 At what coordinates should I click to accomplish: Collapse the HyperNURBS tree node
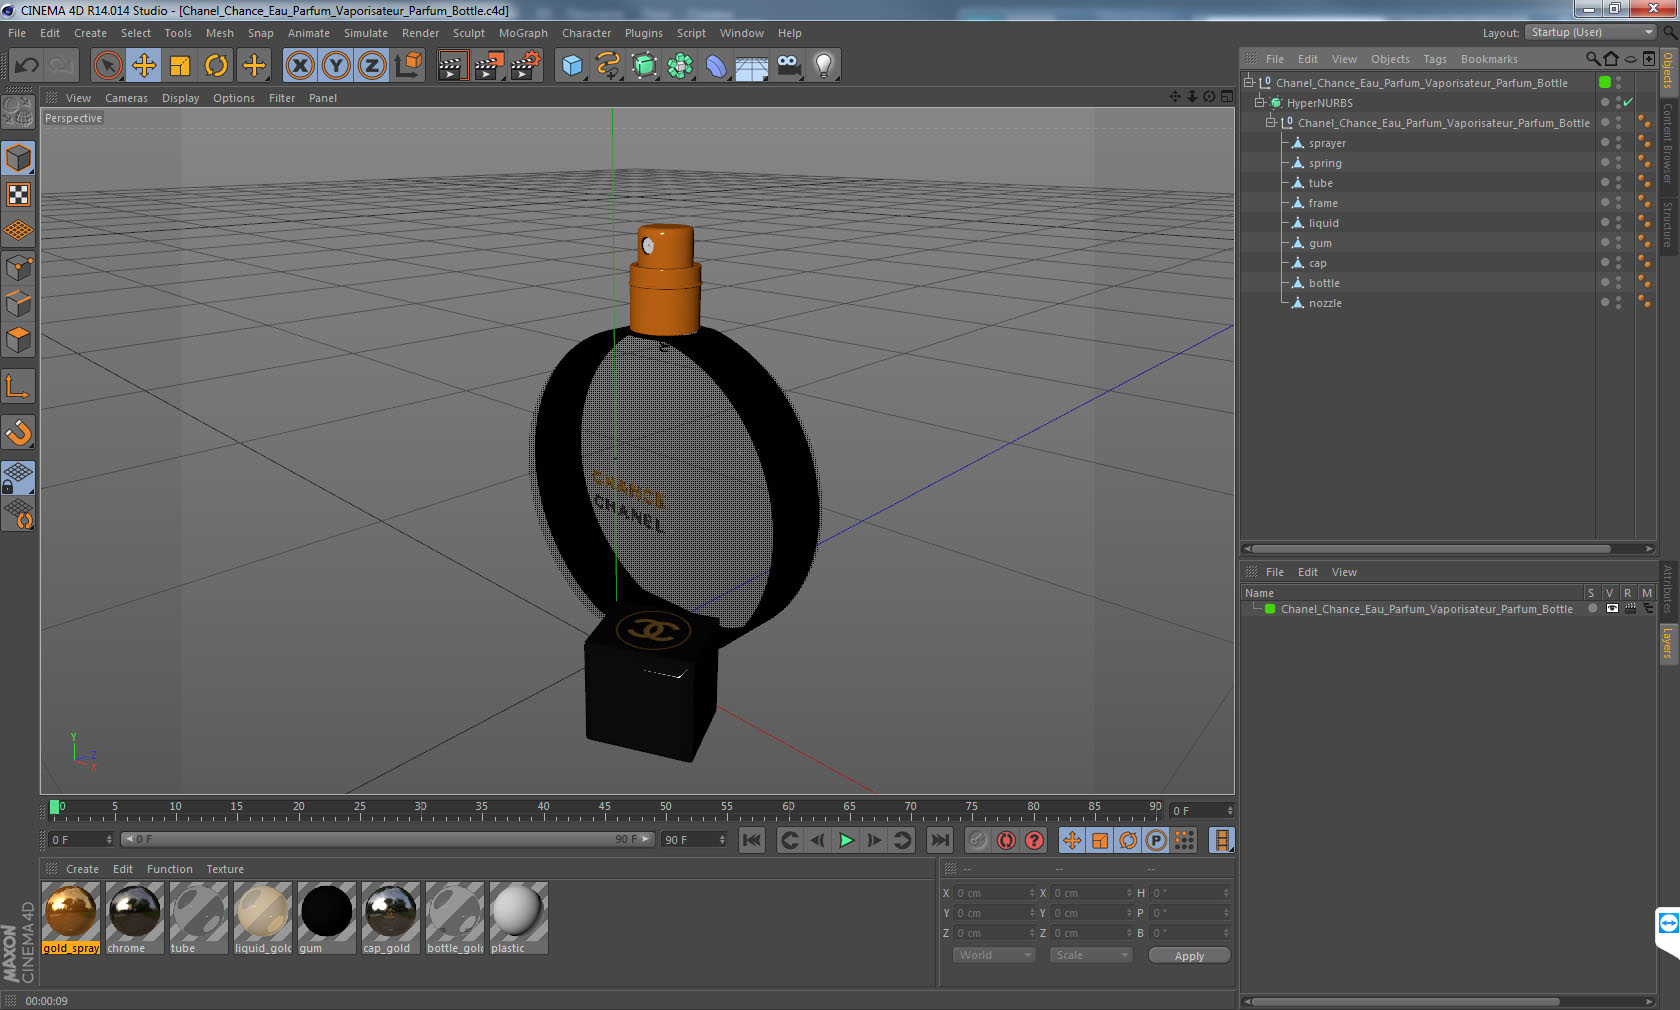coord(1260,102)
